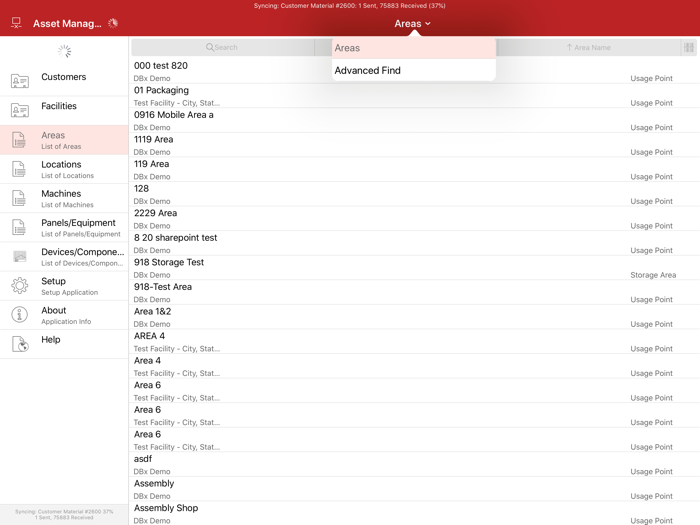Sort by Area Name column header

point(588,47)
